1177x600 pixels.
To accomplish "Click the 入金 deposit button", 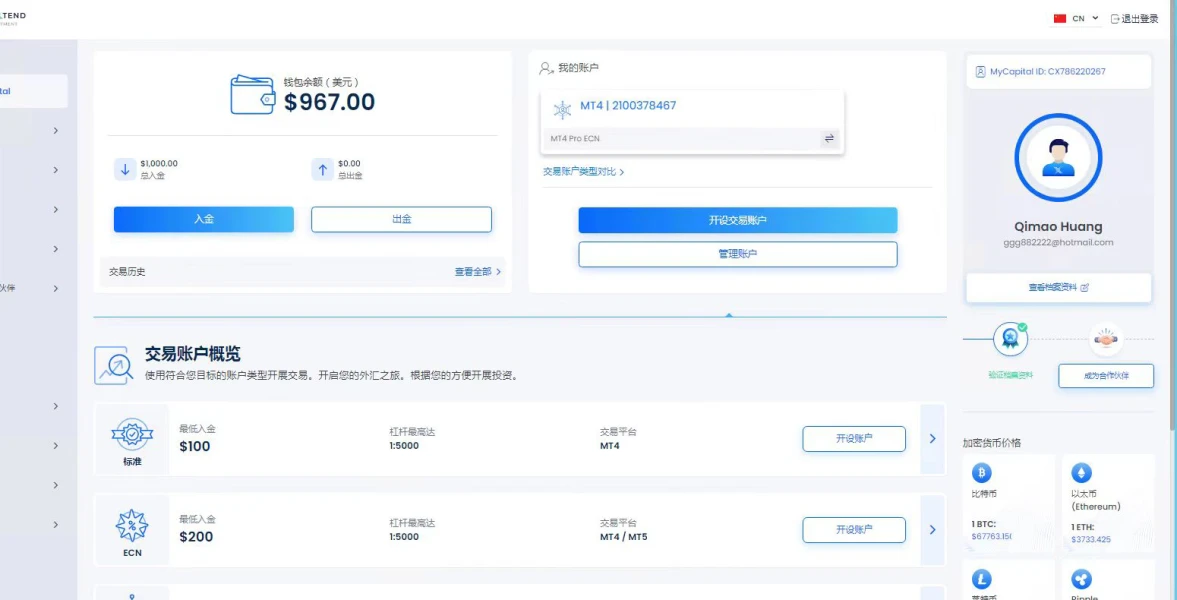I will click(203, 219).
